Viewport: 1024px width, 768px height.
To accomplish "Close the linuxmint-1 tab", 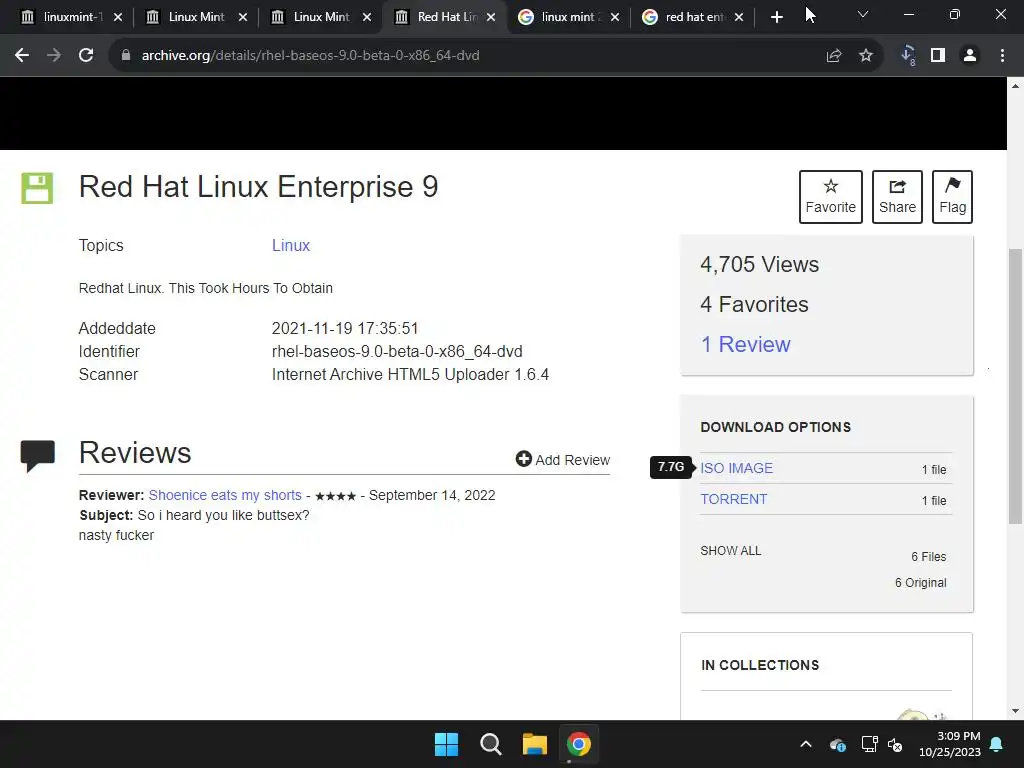I will coord(118,18).
